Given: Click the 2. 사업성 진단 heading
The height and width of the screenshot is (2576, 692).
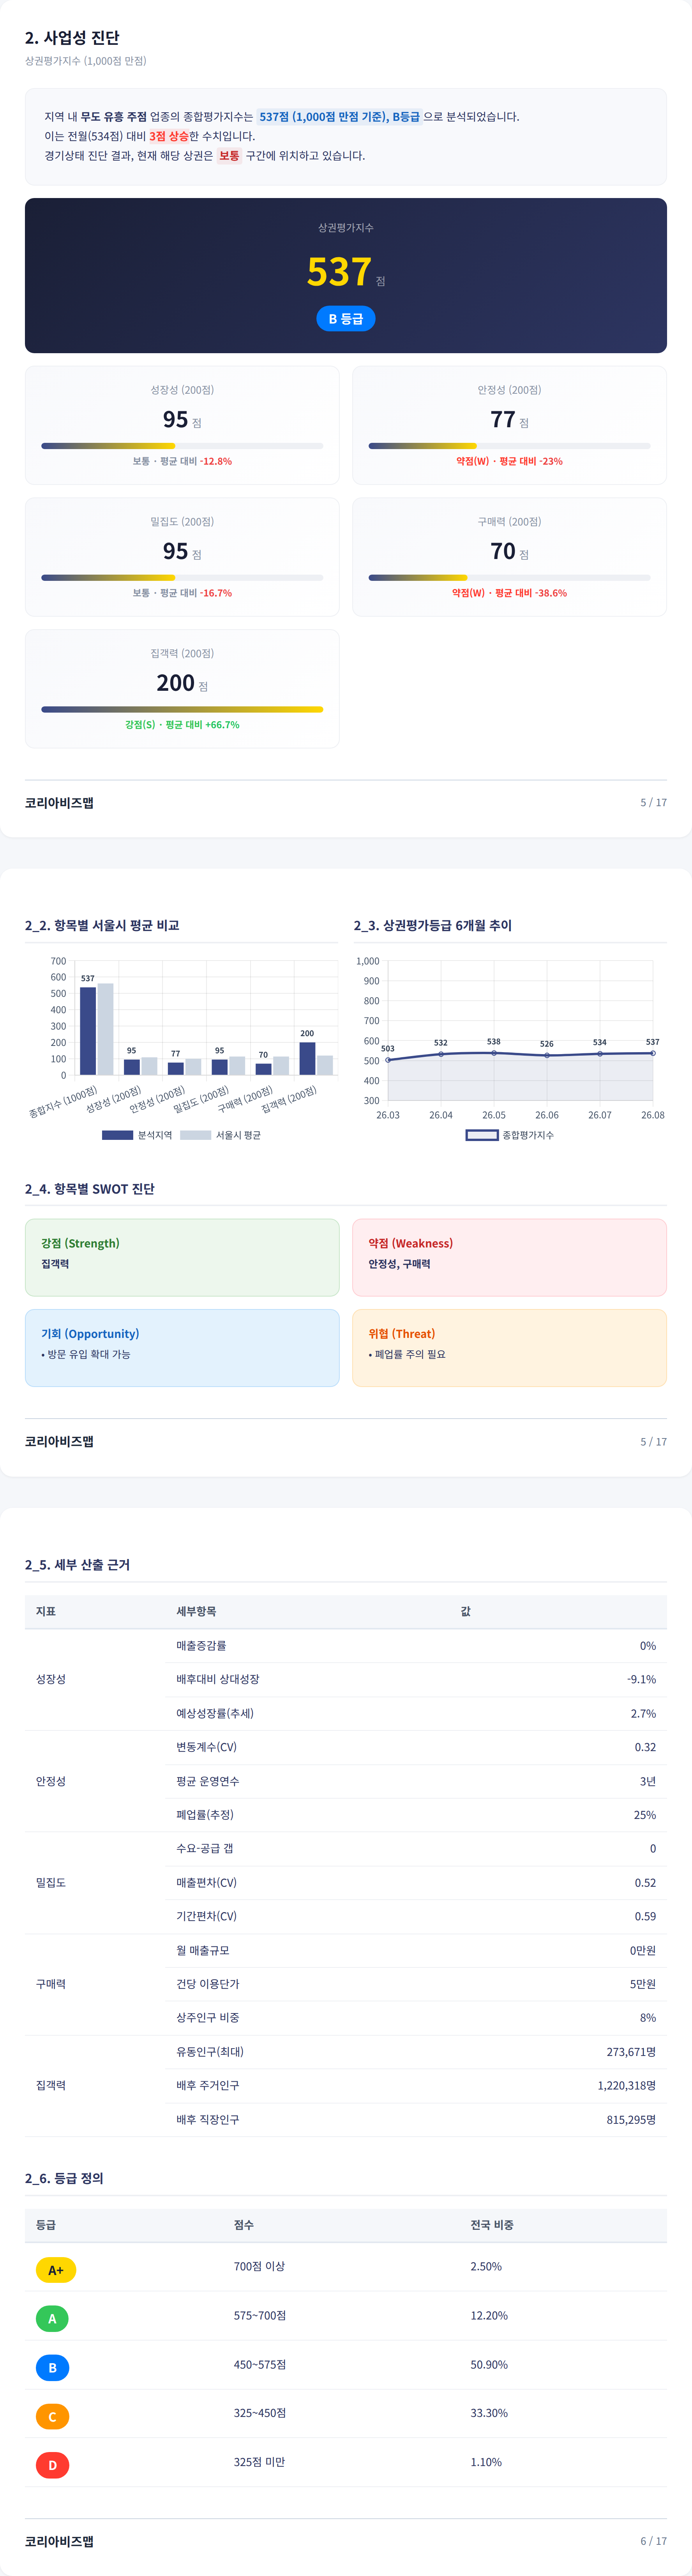Looking at the screenshot, I should [72, 38].
